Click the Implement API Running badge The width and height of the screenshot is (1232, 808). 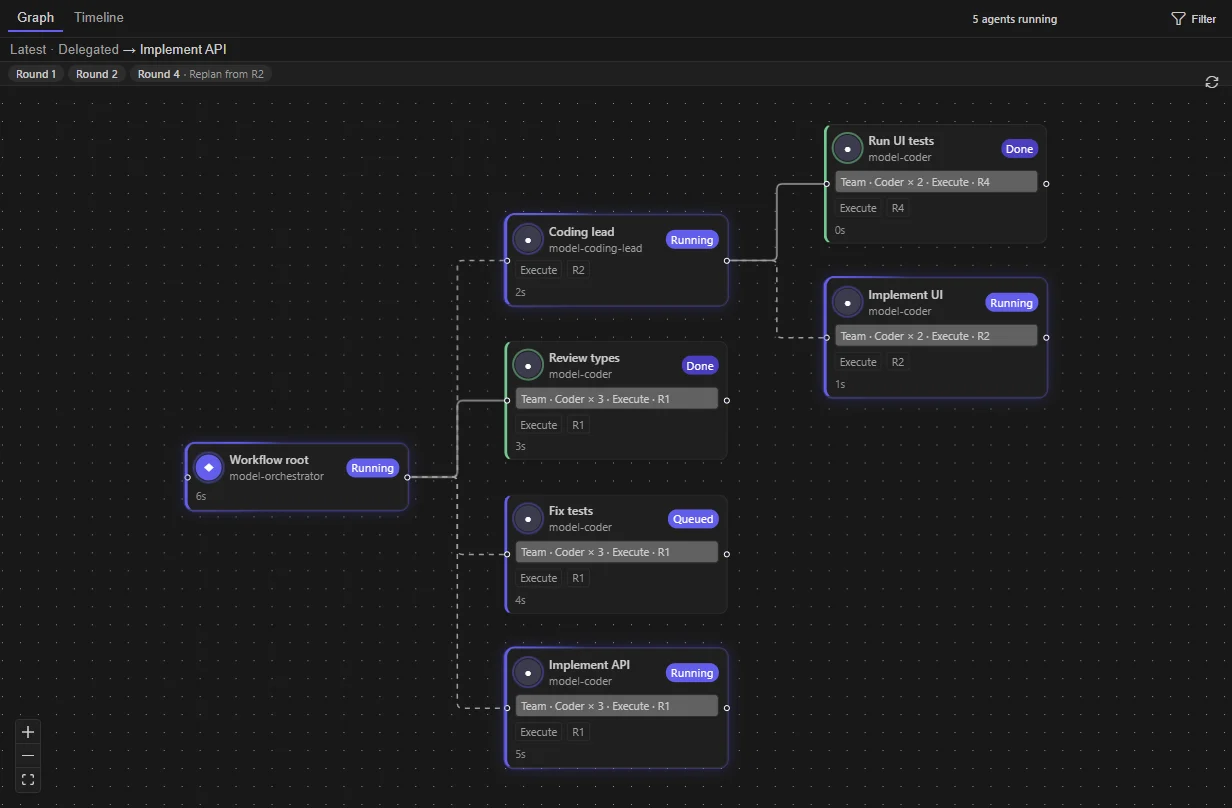click(x=692, y=673)
